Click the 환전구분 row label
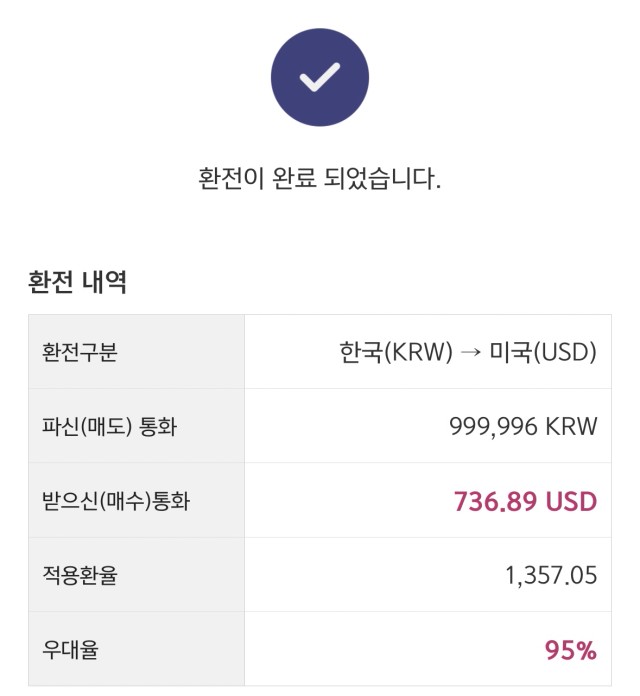The image size is (640, 696). tap(79, 352)
